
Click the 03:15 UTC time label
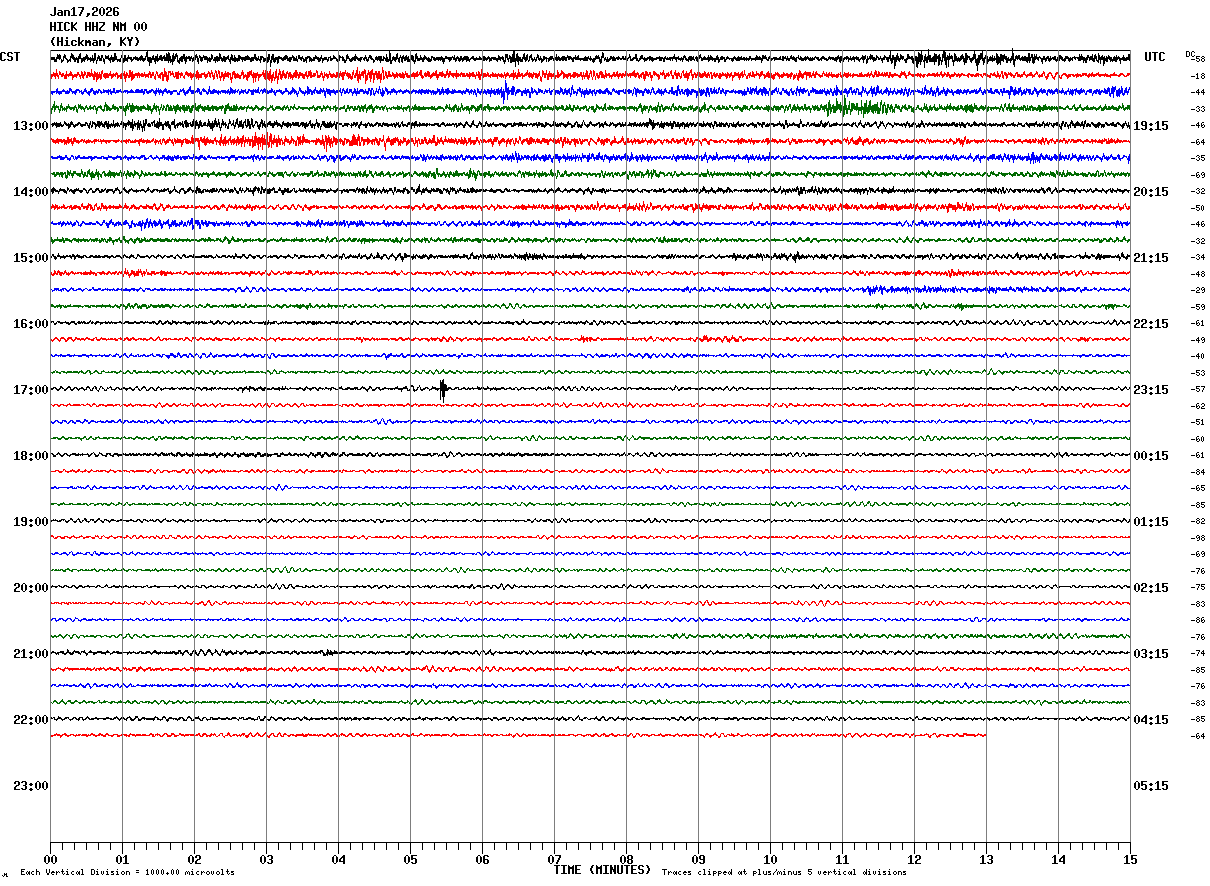pyautogui.click(x=1150, y=654)
